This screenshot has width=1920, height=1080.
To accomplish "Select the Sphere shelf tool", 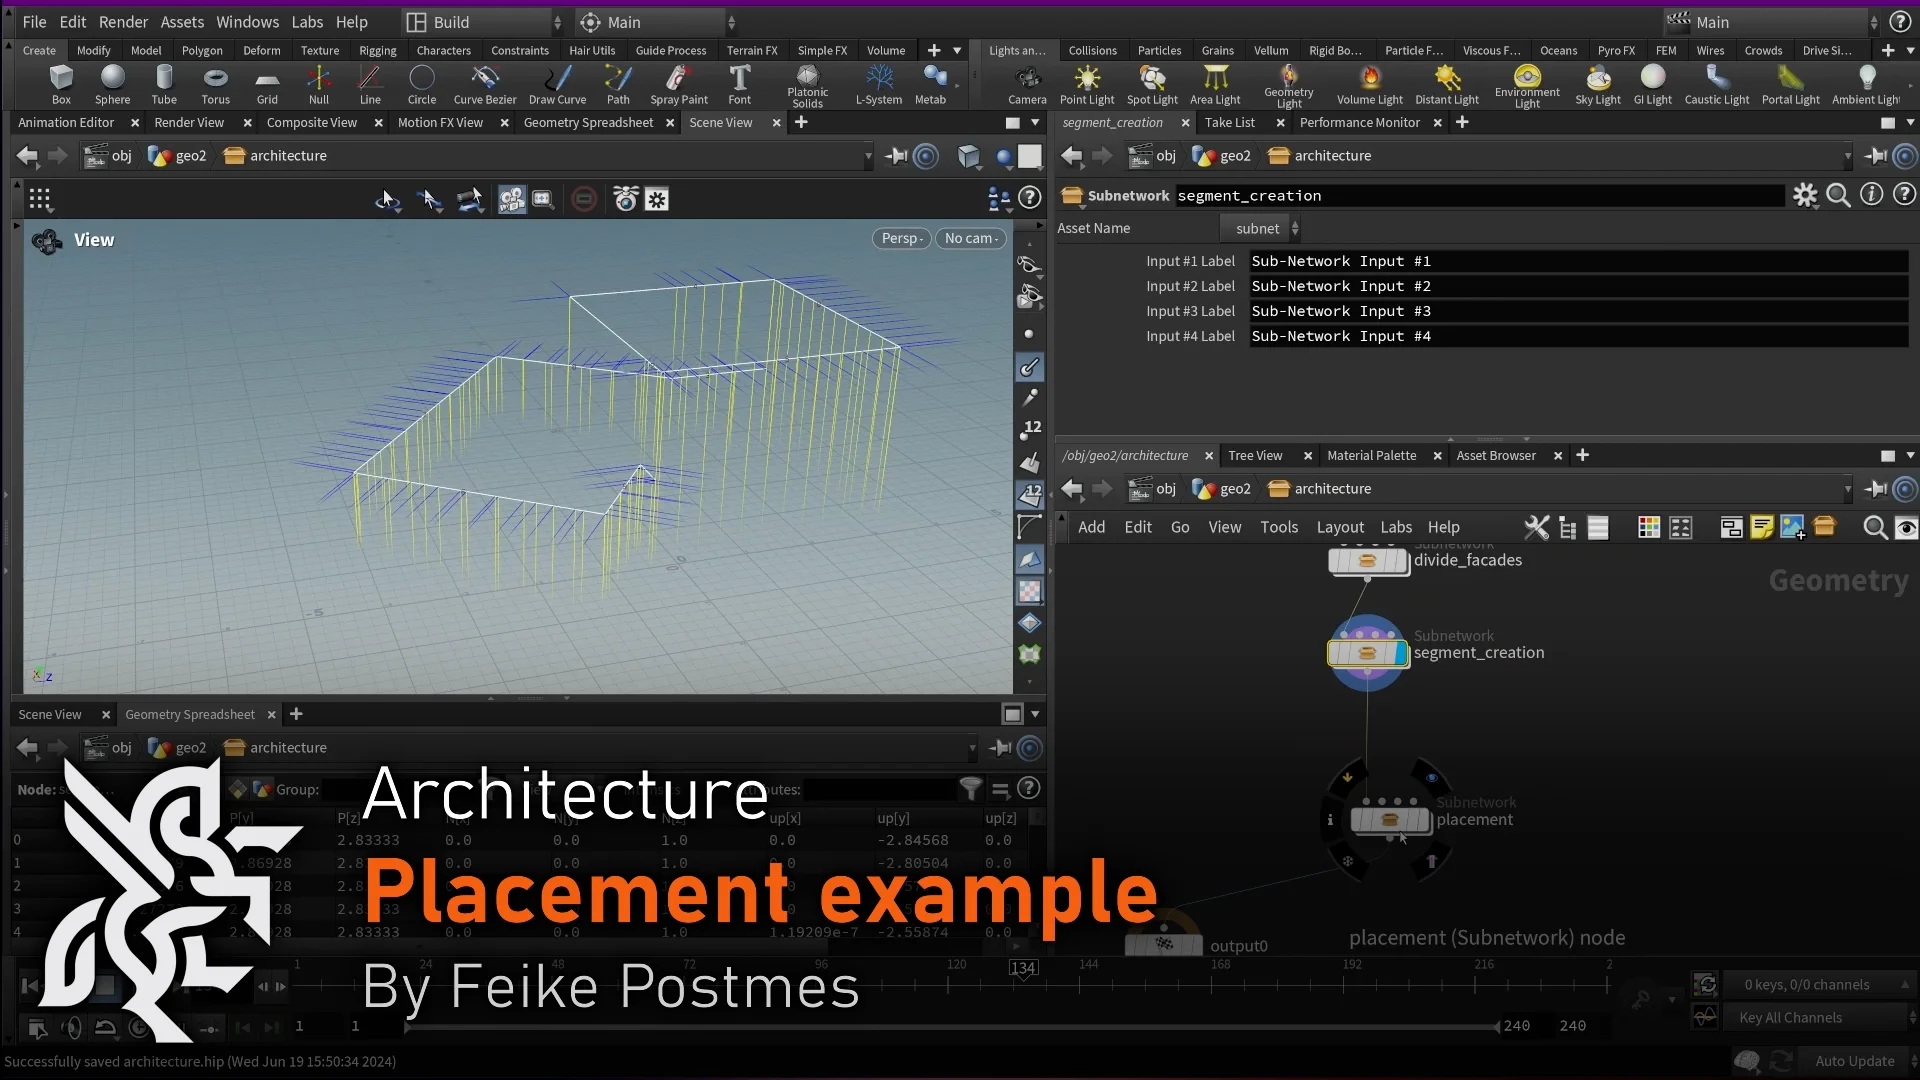I will [112, 84].
